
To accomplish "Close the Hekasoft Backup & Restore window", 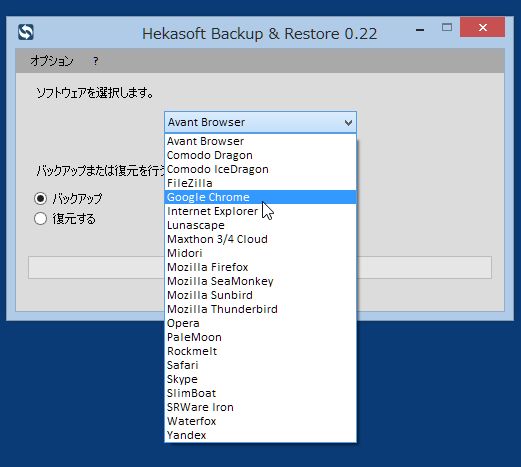I will (x=482, y=27).
